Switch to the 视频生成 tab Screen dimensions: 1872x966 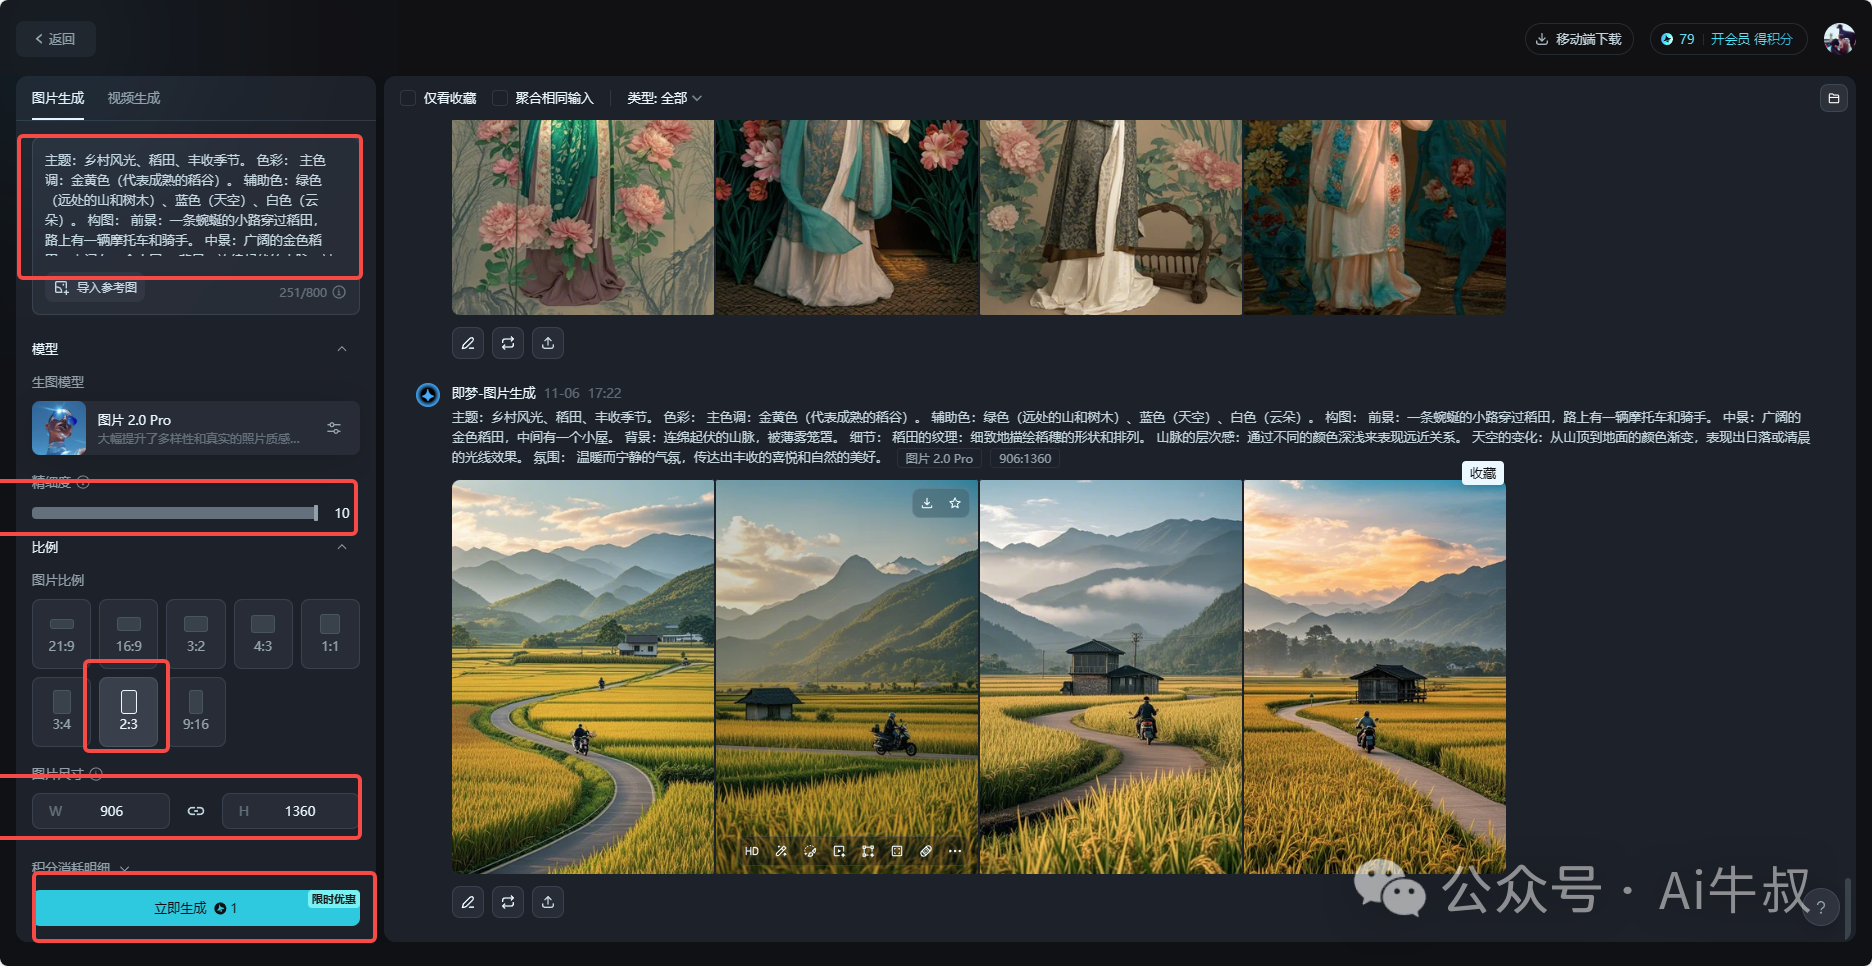coord(134,98)
